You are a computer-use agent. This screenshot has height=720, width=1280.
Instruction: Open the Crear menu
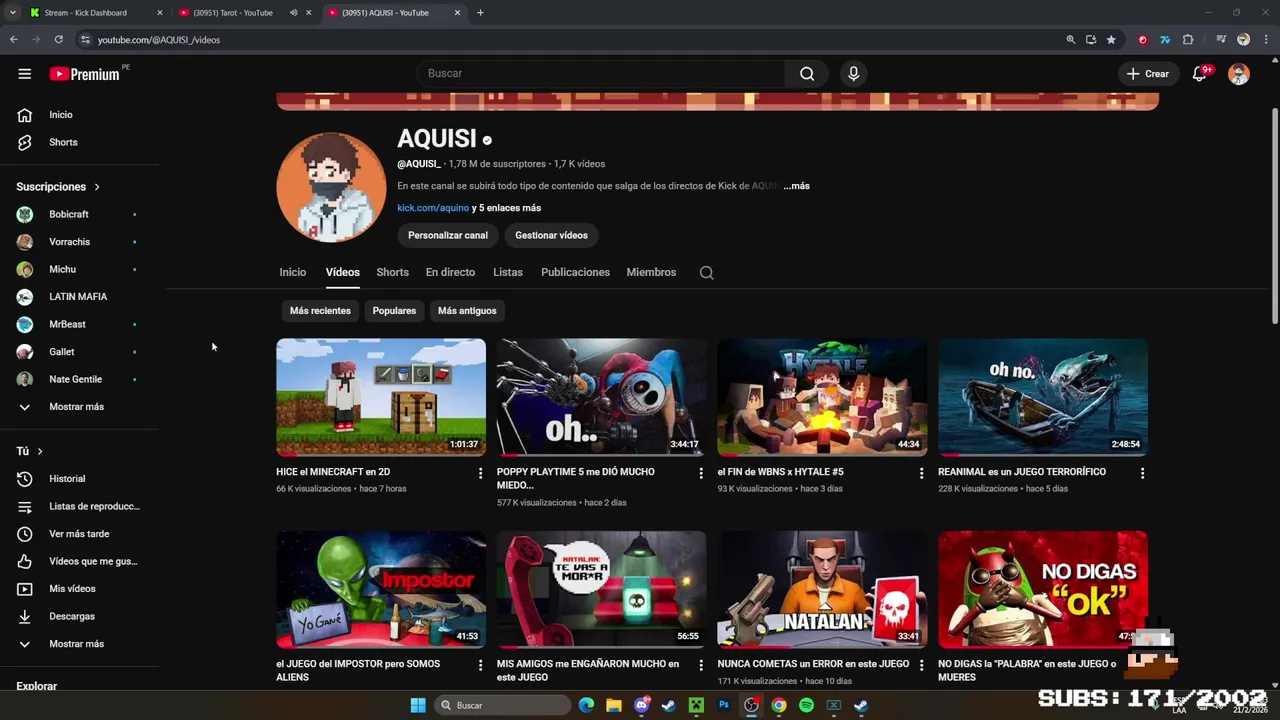point(1147,74)
